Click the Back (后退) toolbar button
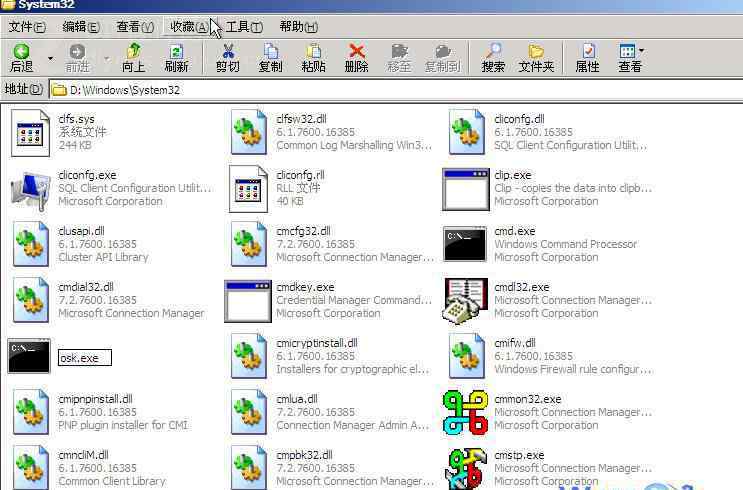Screen dimensions: 743x490 [22, 58]
